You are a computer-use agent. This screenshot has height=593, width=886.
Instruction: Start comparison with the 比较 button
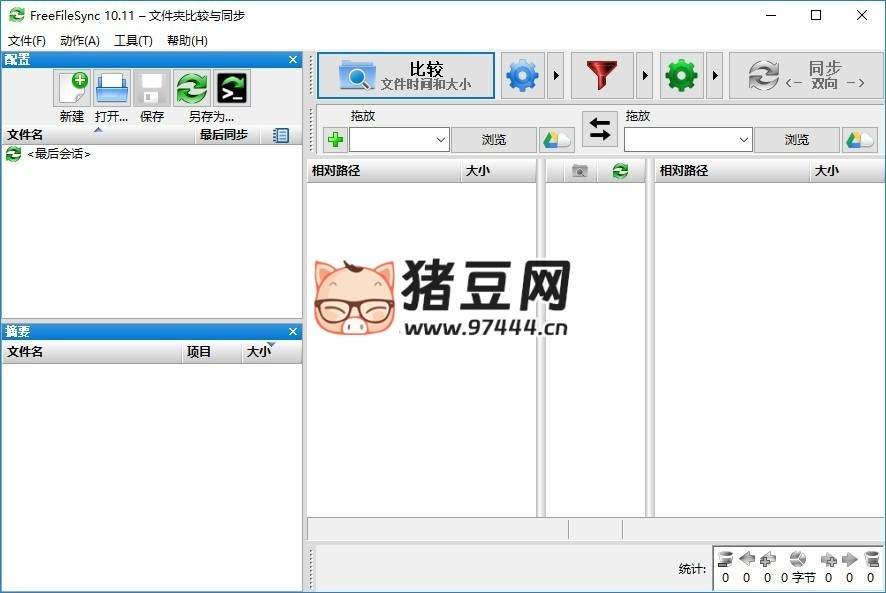(406, 76)
